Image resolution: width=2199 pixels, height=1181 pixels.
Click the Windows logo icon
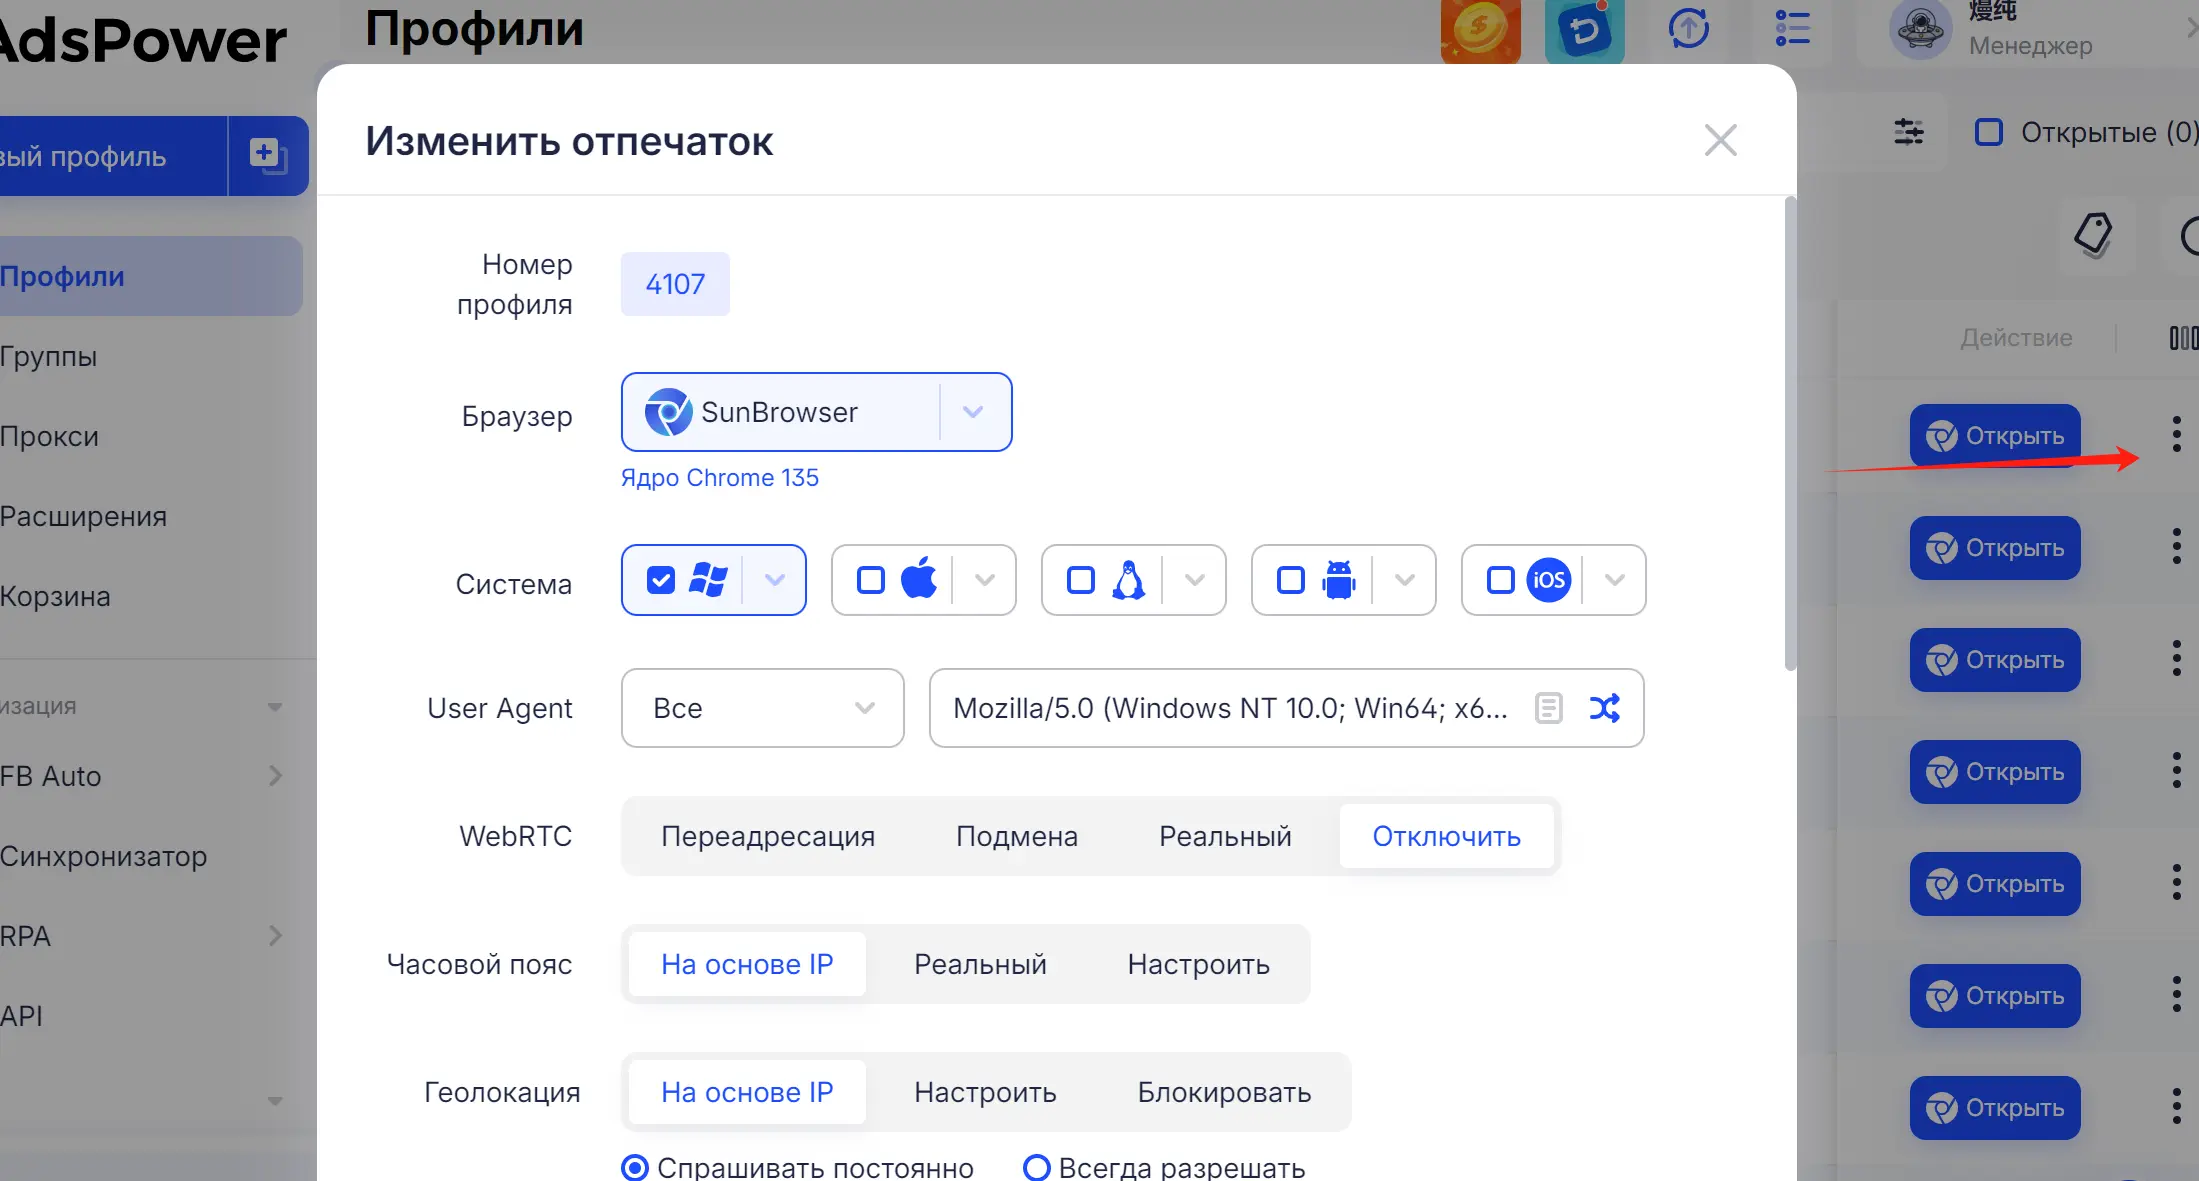[x=709, y=580]
